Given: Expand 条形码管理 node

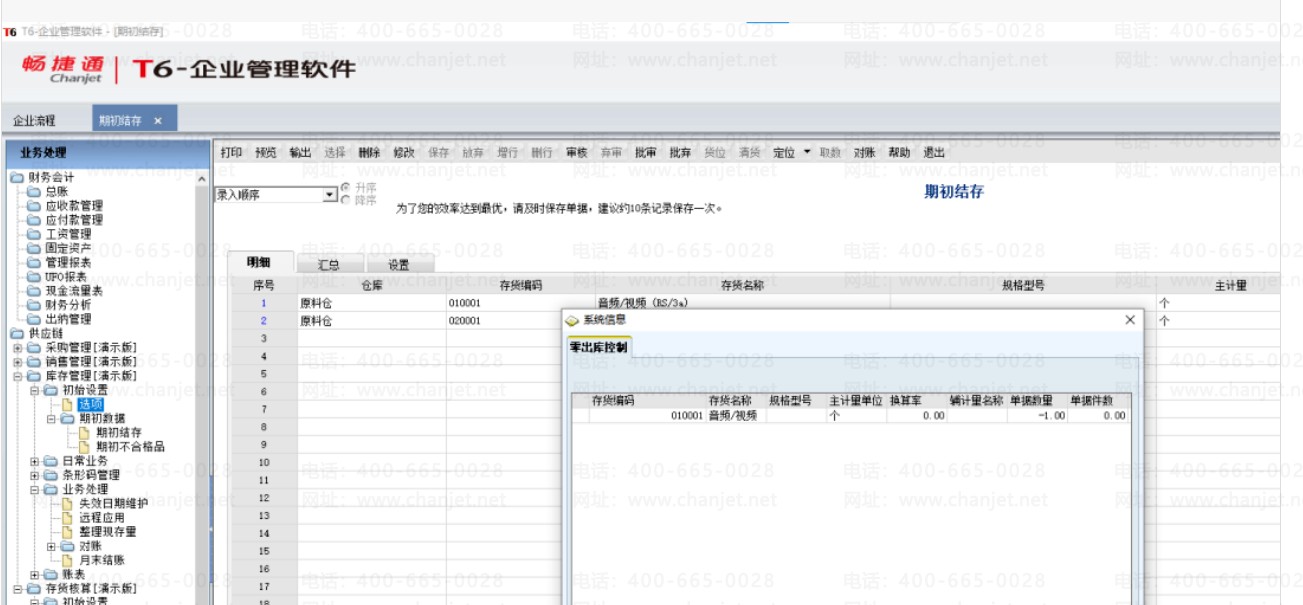Looking at the screenshot, I should click(34, 475).
